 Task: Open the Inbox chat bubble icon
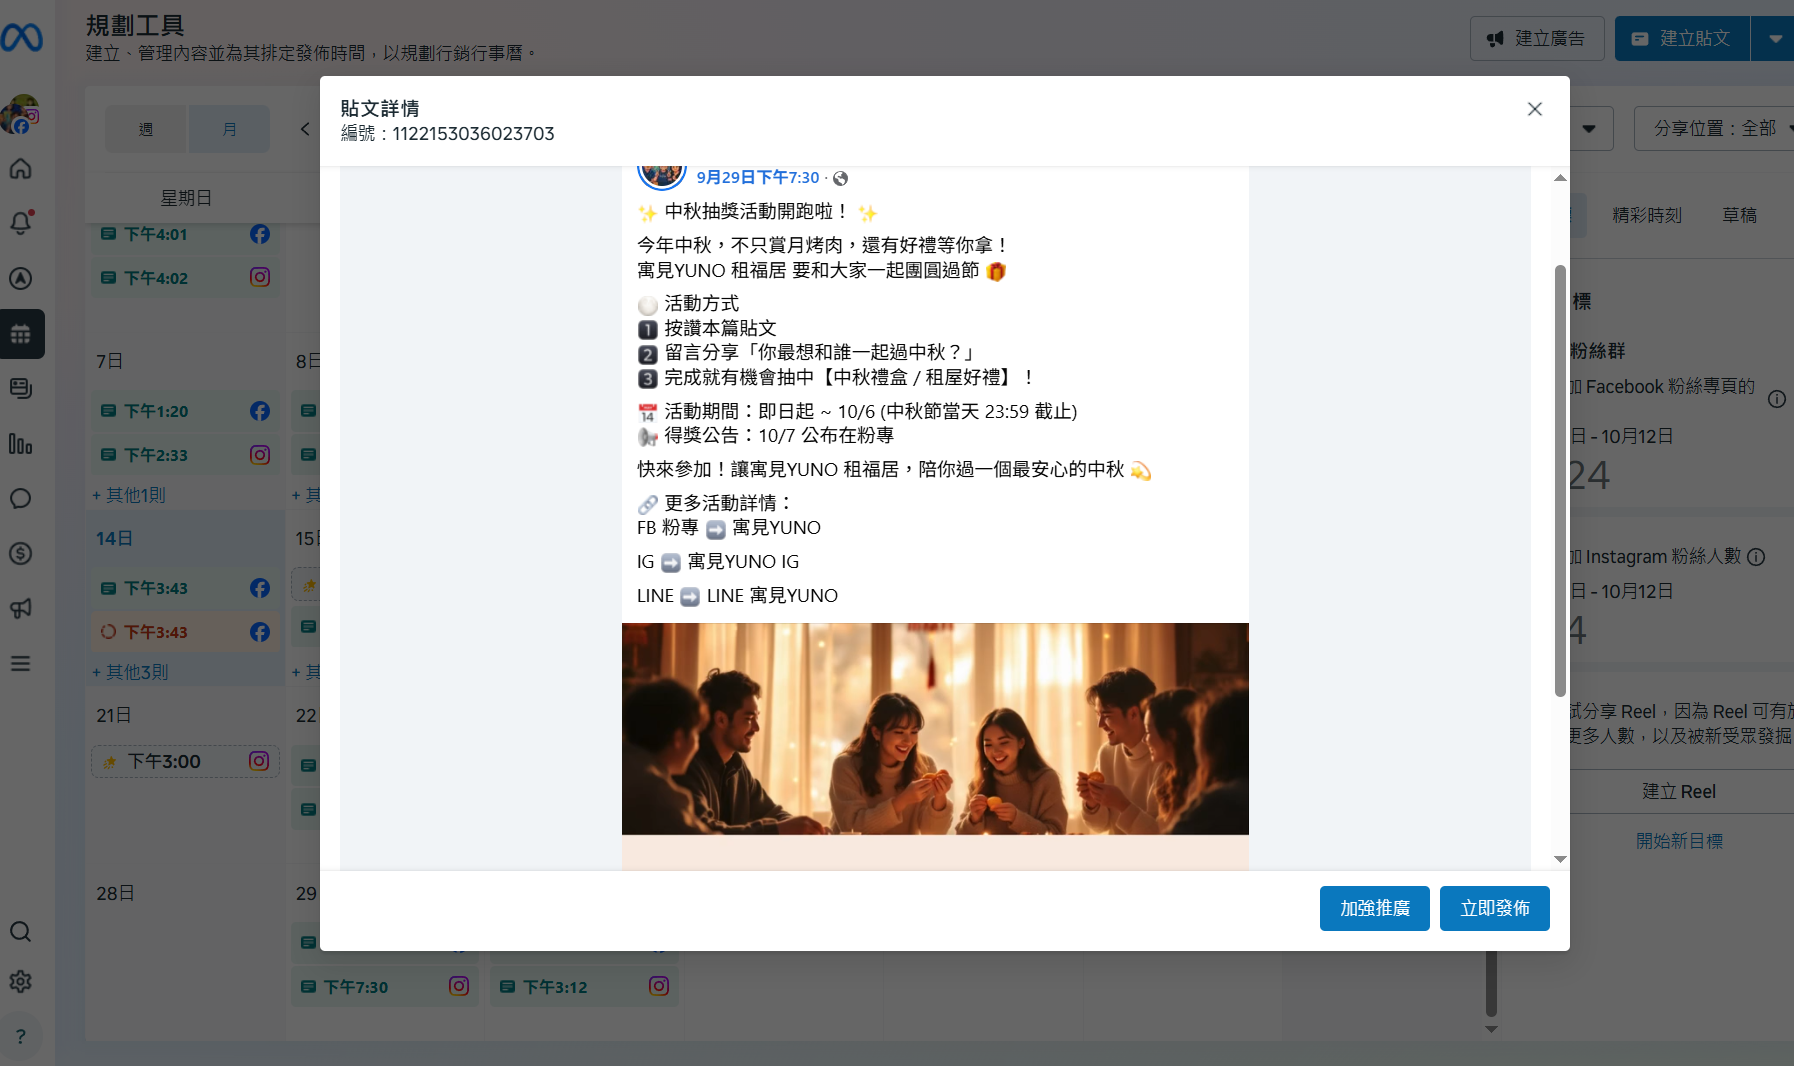[21, 499]
